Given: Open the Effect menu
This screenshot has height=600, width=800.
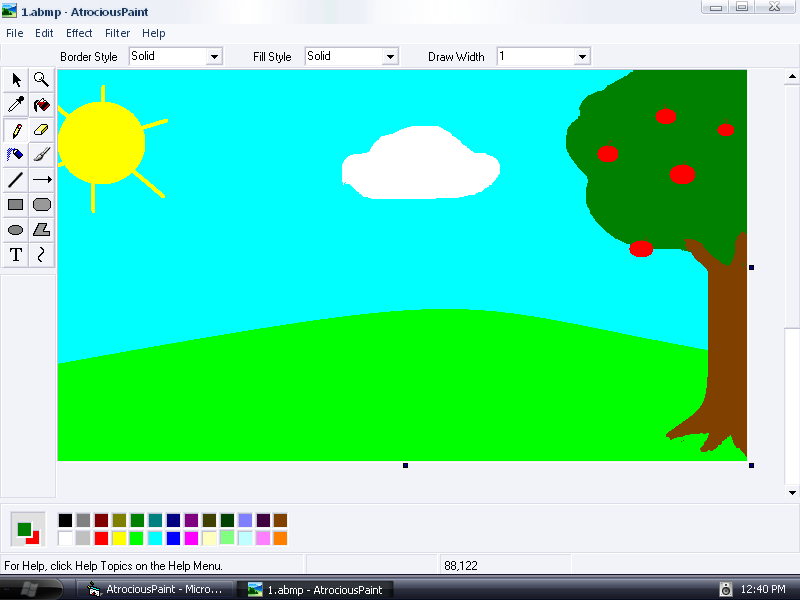Looking at the screenshot, I should click(x=79, y=33).
